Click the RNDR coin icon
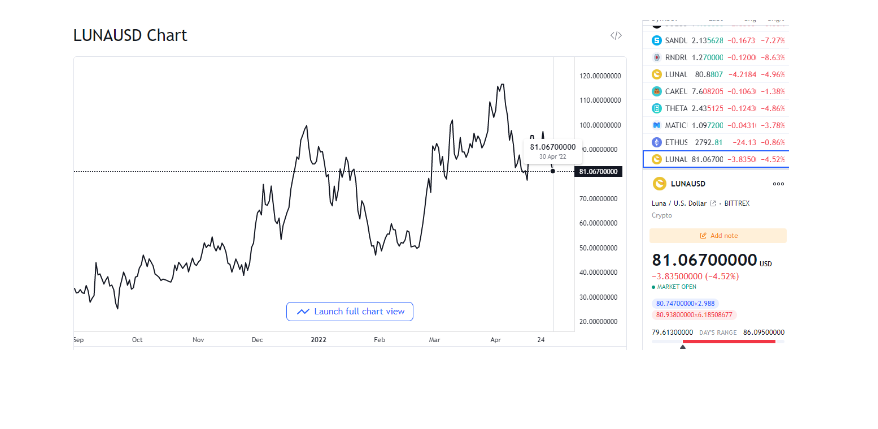The height and width of the screenshot is (429, 878). coord(657,57)
